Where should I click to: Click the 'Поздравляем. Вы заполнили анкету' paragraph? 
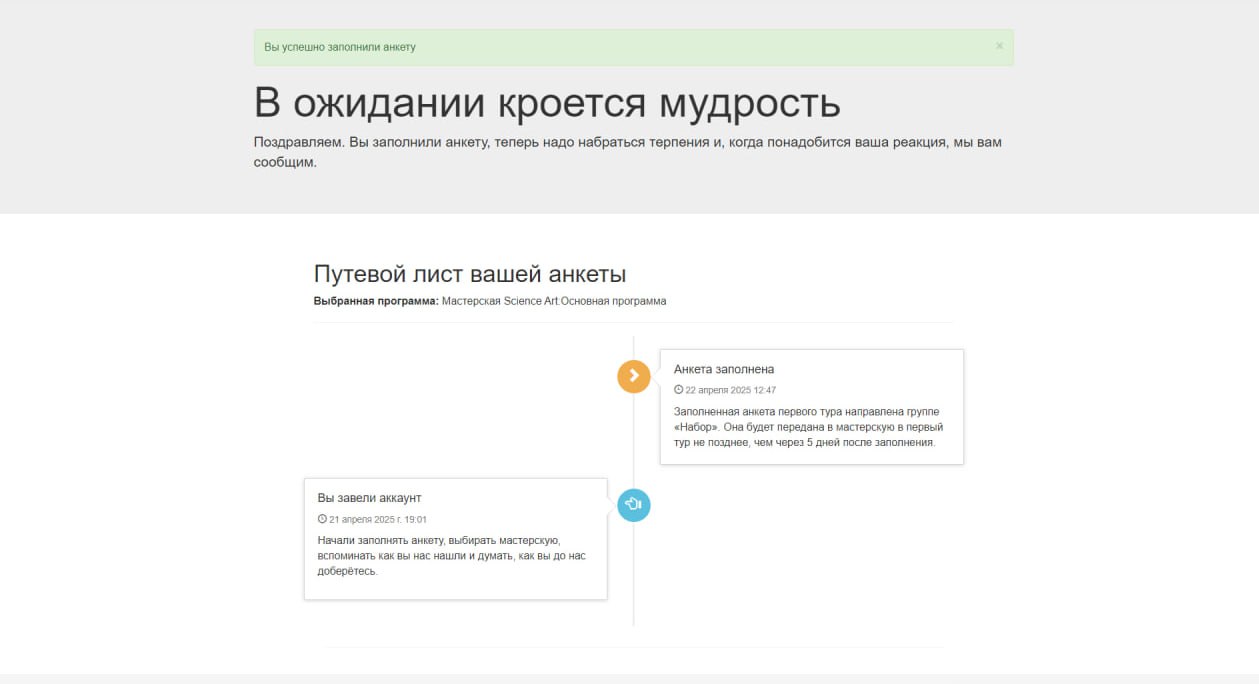tap(627, 142)
